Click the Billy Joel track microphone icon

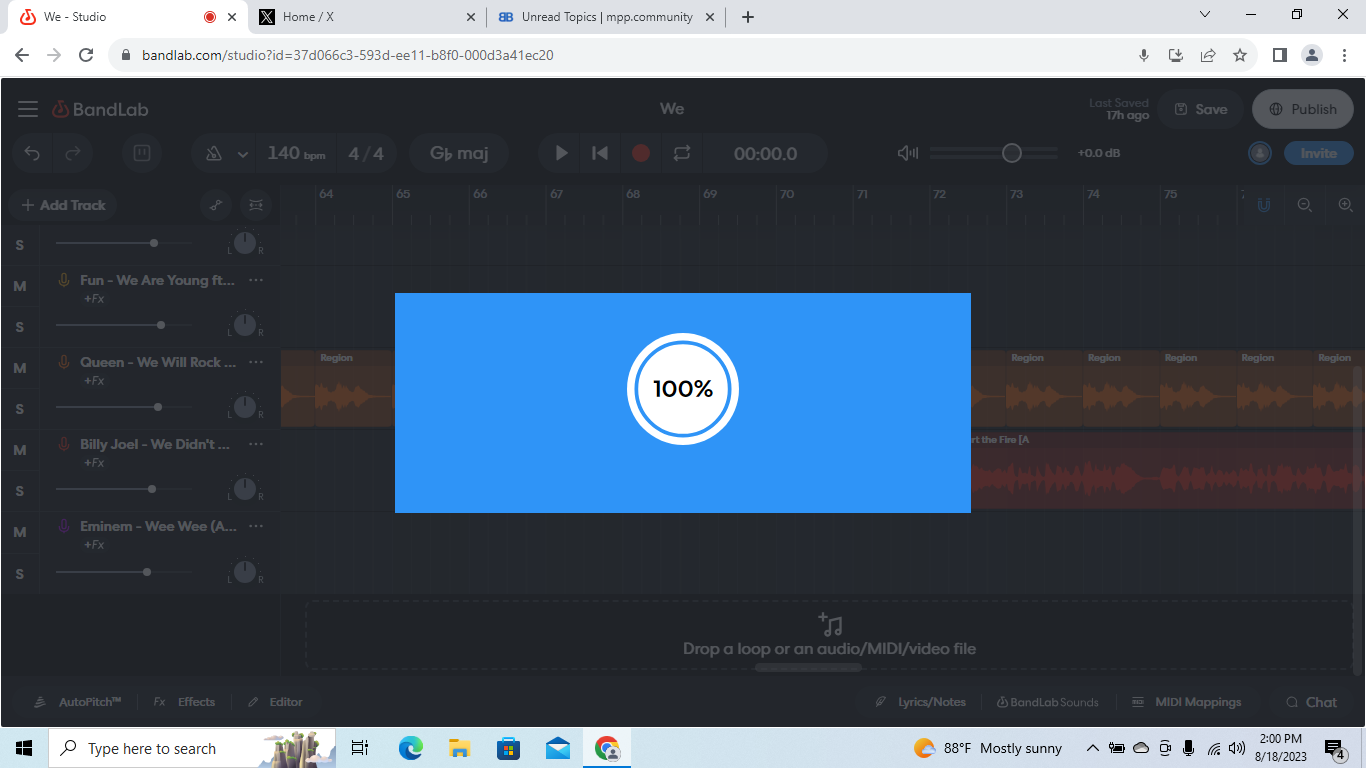[63, 445]
